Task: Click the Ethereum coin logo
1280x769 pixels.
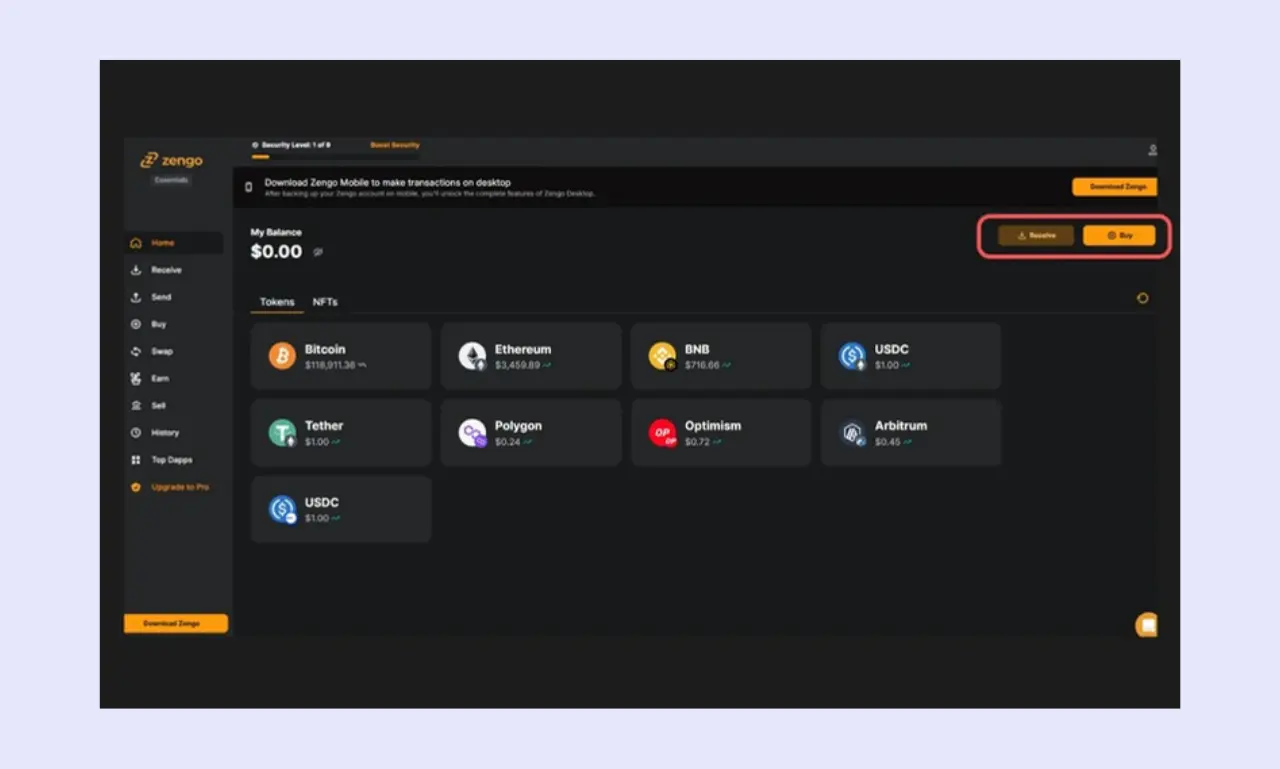Action: 472,355
